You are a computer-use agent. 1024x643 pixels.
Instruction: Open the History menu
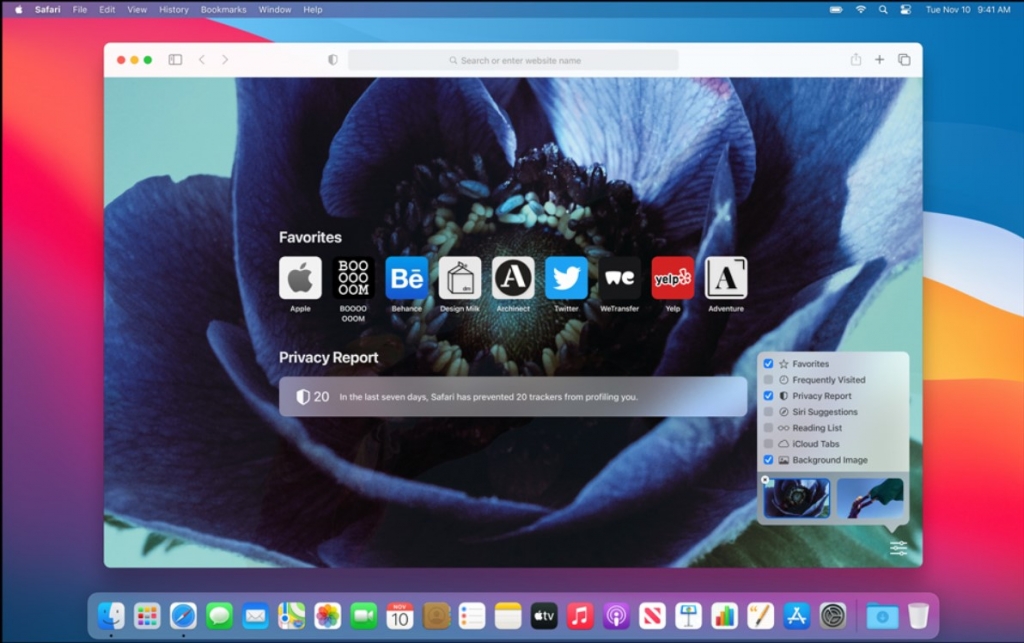click(x=173, y=9)
